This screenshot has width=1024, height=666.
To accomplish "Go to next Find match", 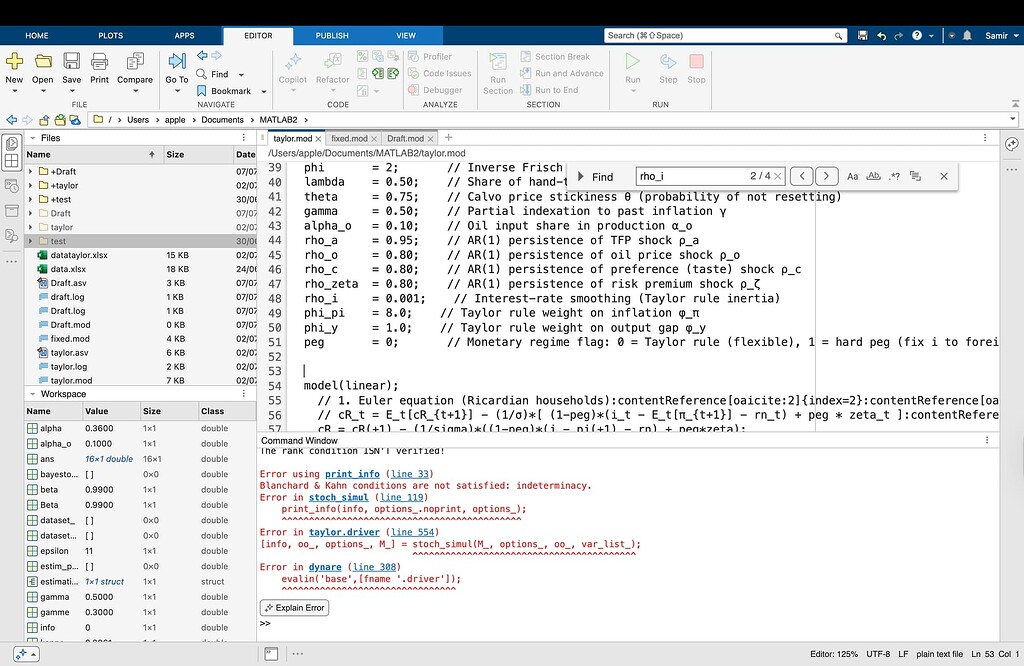I will click(x=826, y=176).
